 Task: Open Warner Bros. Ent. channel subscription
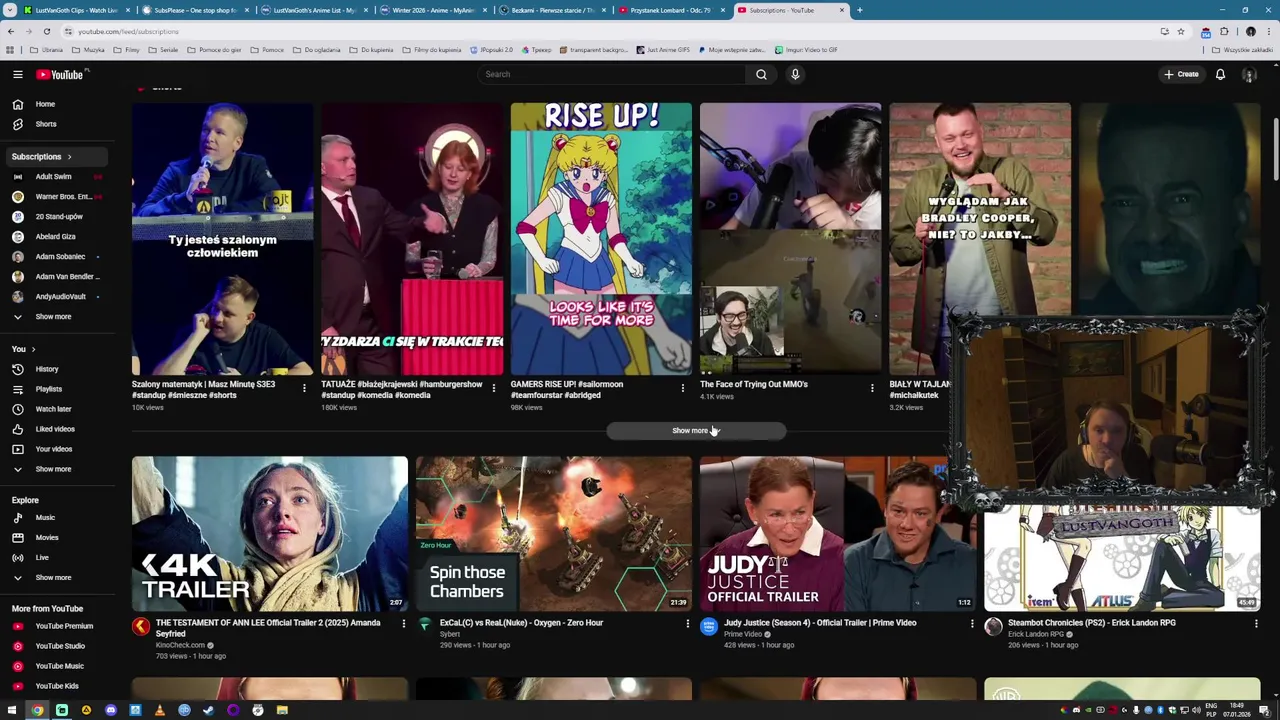tap(55, 197)
